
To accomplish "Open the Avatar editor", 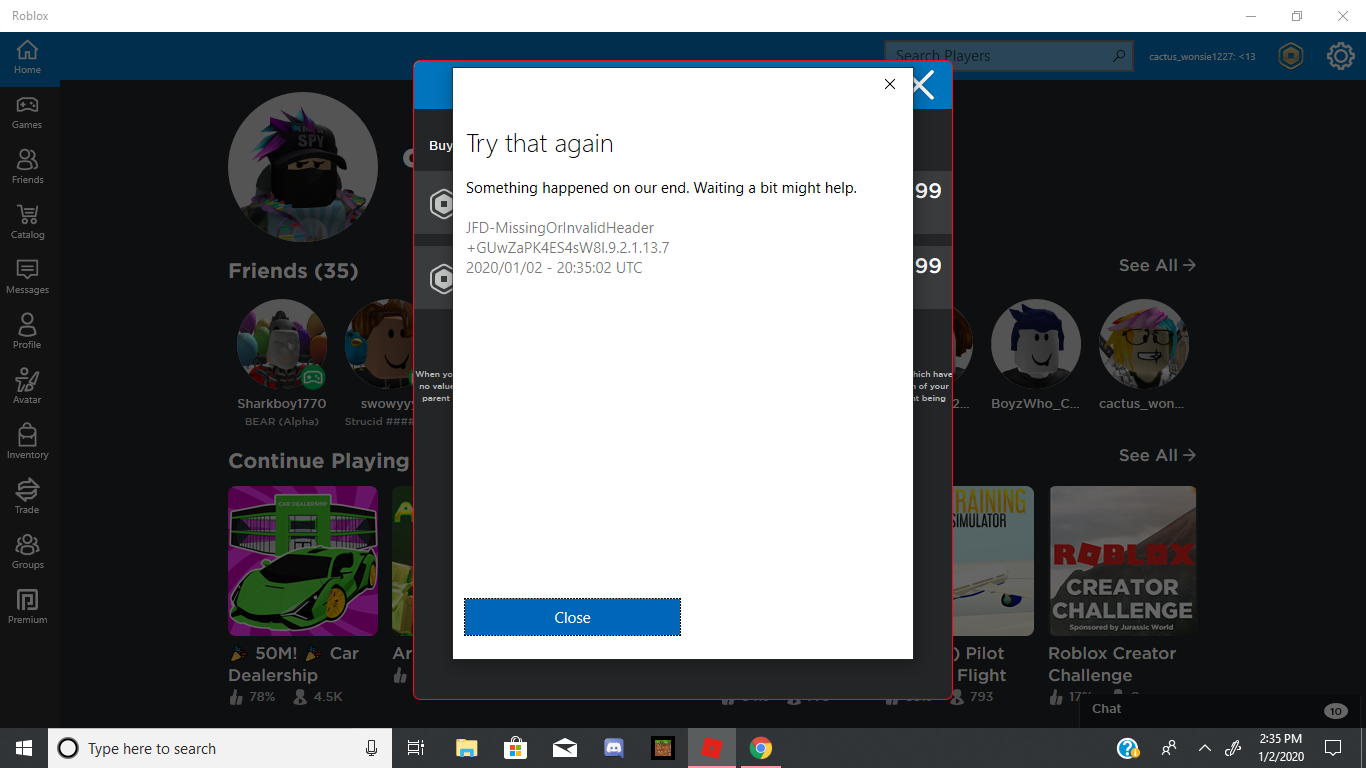I will point(27,388).
